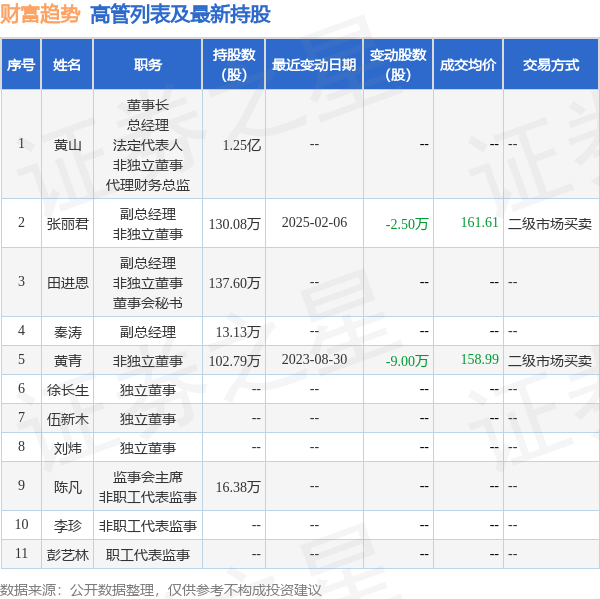
Task: Click the row number 10
Action: (21, 524)
